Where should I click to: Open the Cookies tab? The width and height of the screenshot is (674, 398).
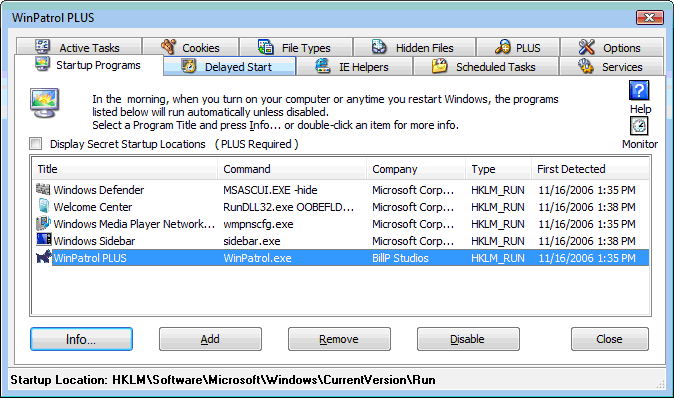coord(191,47)
